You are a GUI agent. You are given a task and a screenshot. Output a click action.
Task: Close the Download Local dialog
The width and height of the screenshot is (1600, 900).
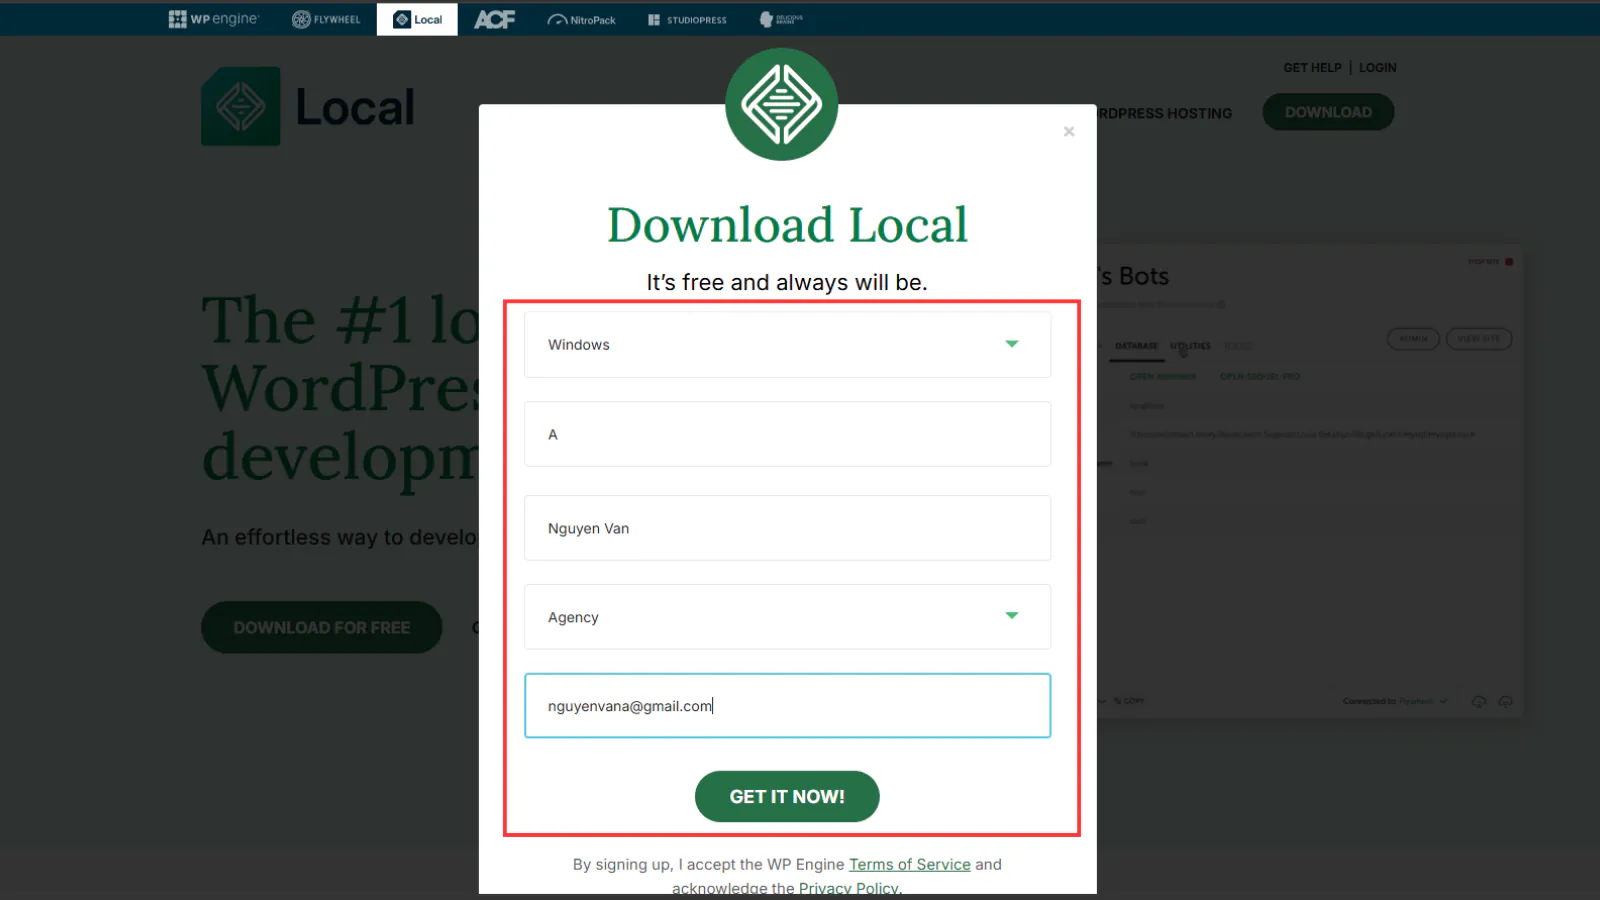tap(1069, 131)
